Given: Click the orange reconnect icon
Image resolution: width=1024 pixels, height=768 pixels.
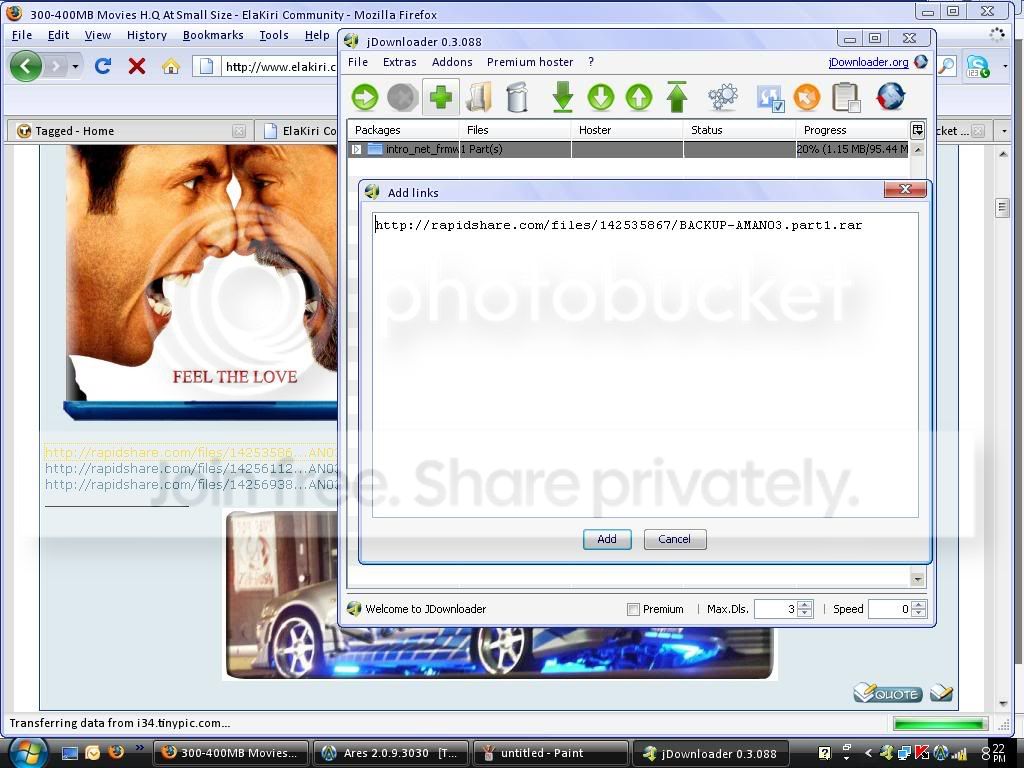Looking at the screenshot, I should (x=807, y=97).
